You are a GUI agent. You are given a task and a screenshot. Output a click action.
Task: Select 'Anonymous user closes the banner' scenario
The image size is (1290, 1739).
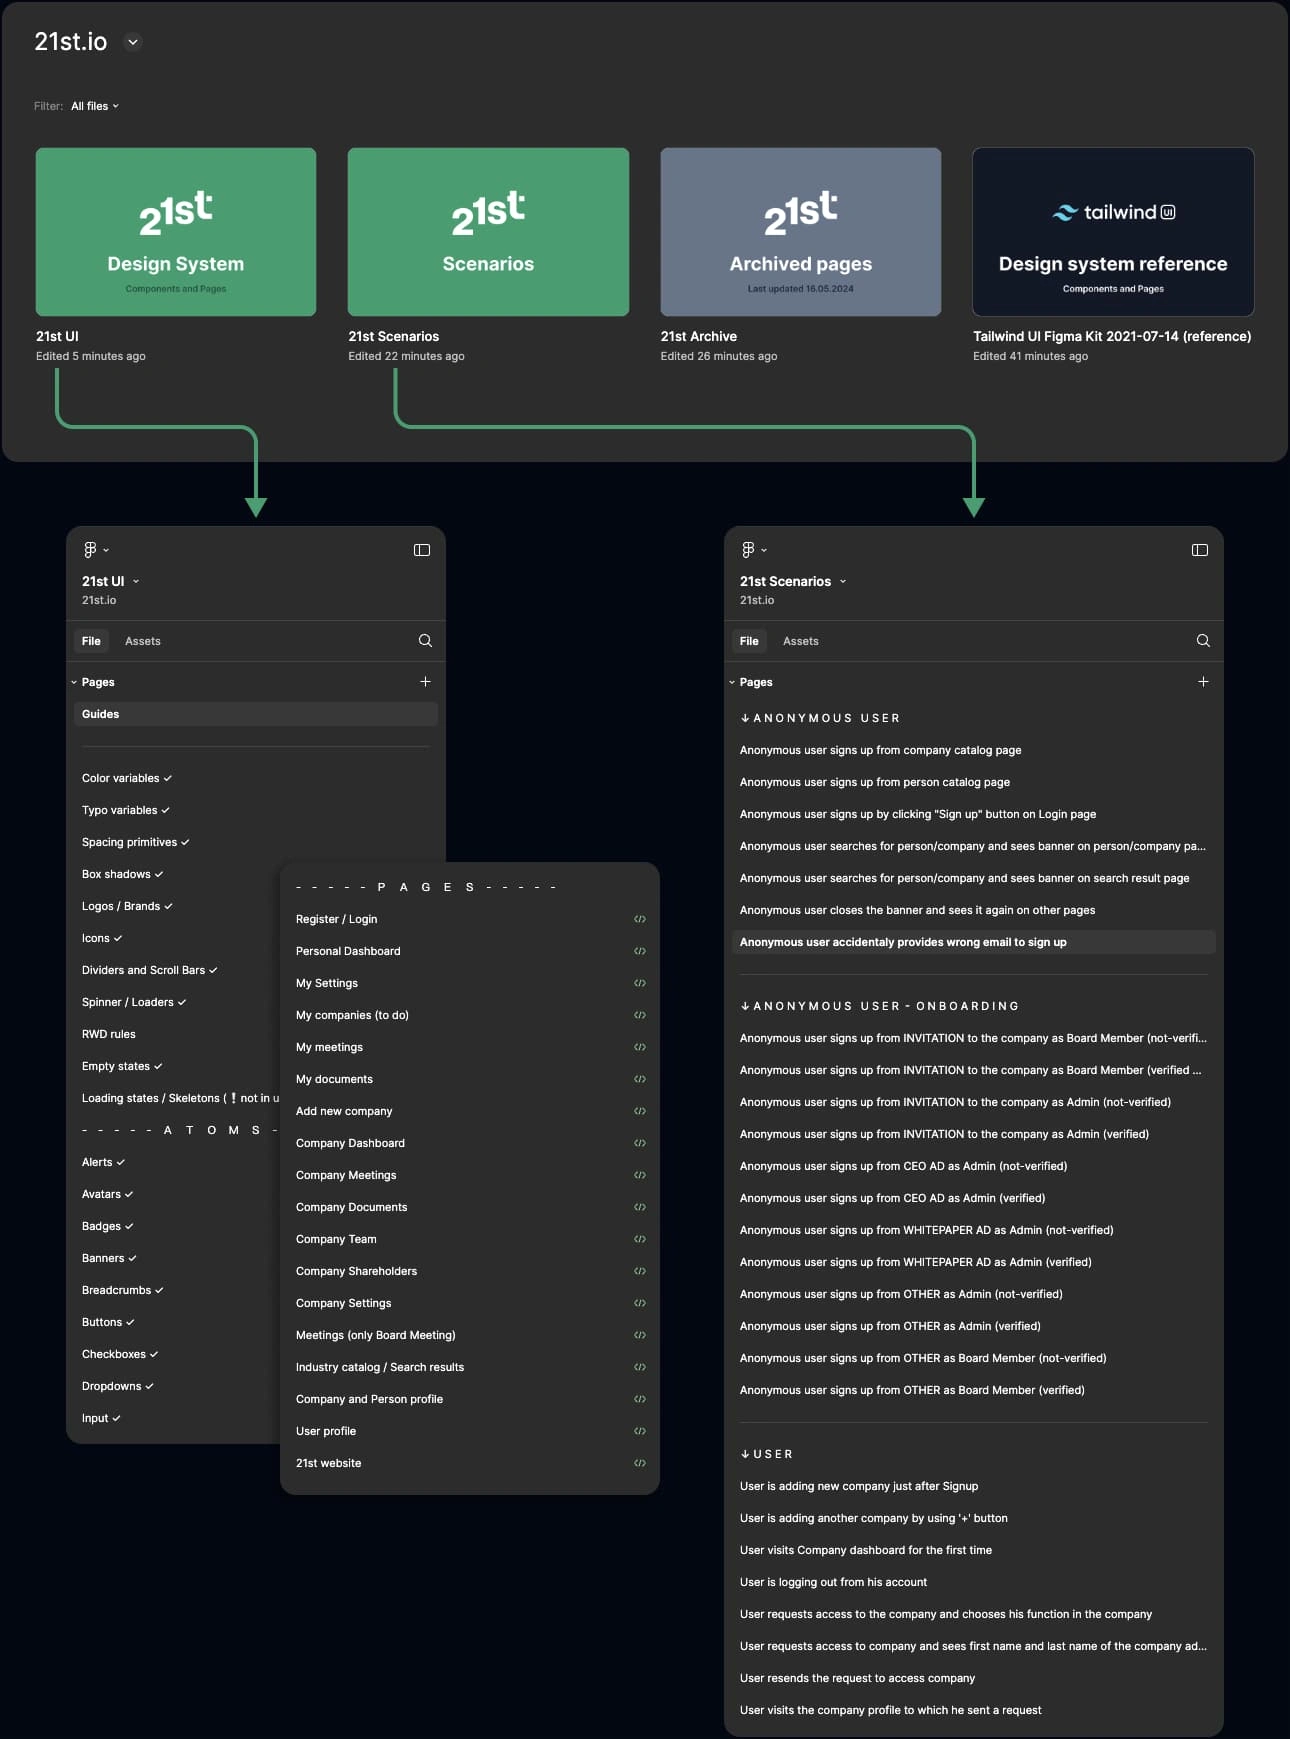click(x=917, y=910)
